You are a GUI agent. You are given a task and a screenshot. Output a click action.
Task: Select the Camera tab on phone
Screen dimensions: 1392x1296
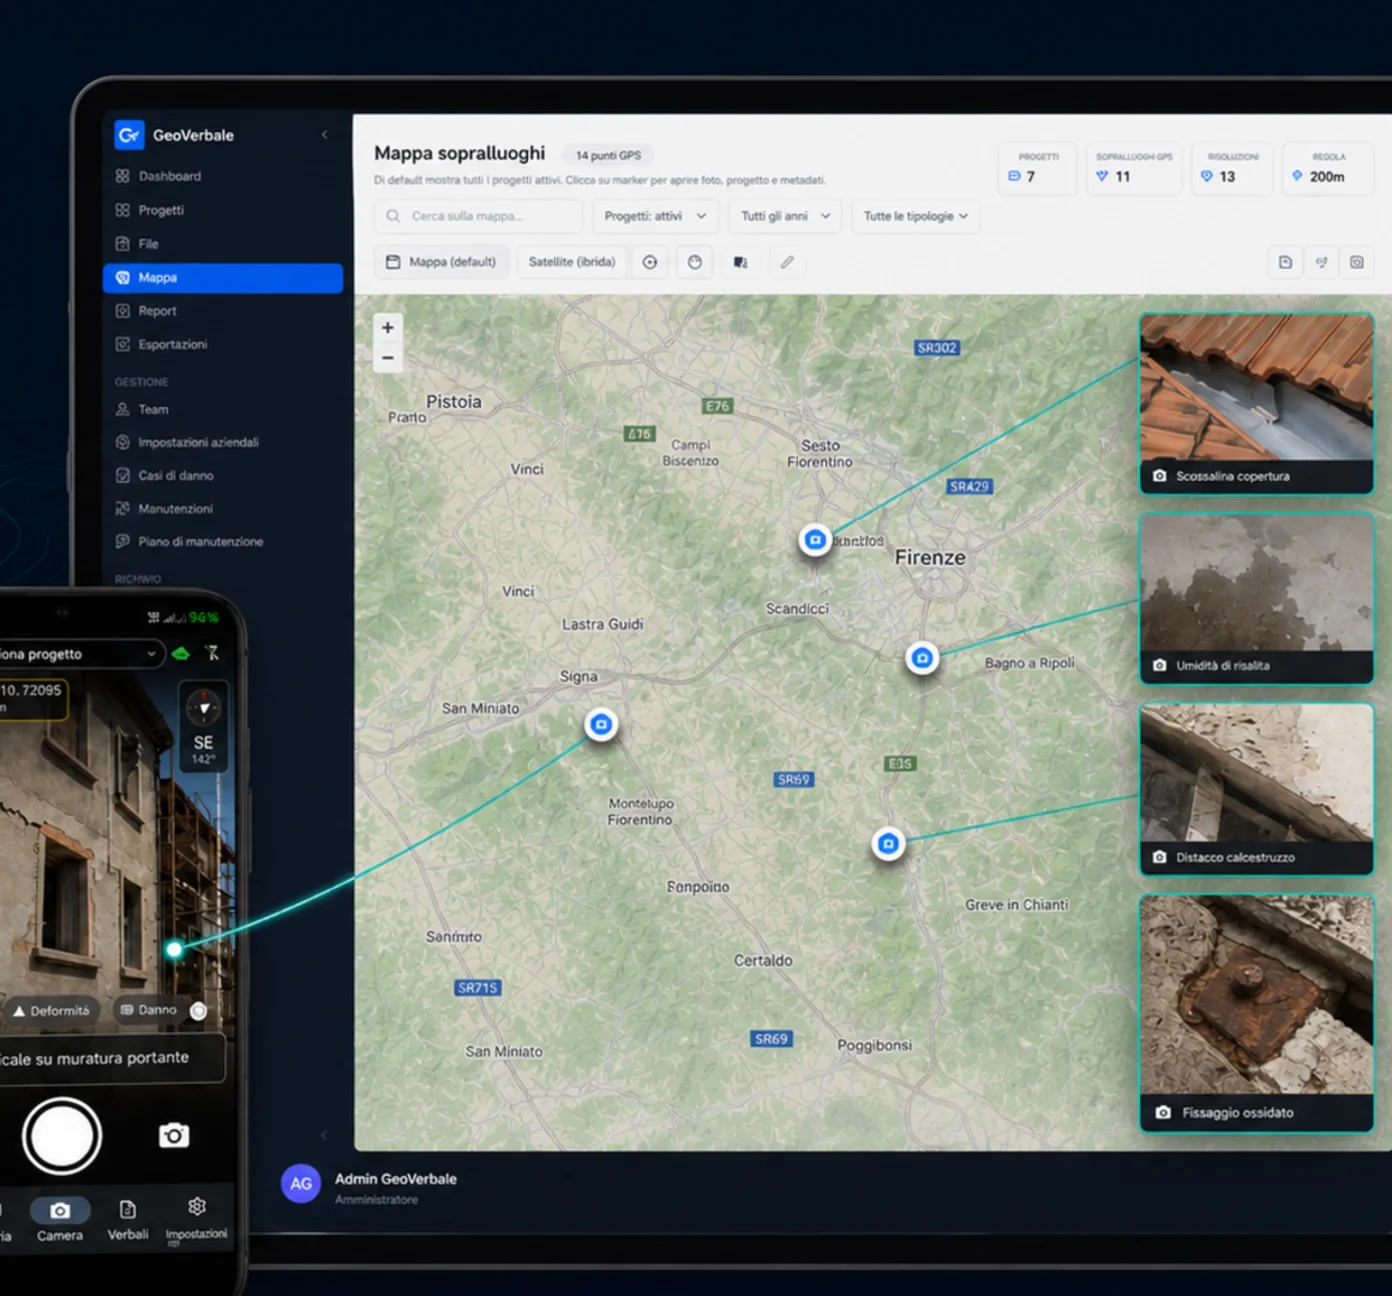(x=60, y=1220)
